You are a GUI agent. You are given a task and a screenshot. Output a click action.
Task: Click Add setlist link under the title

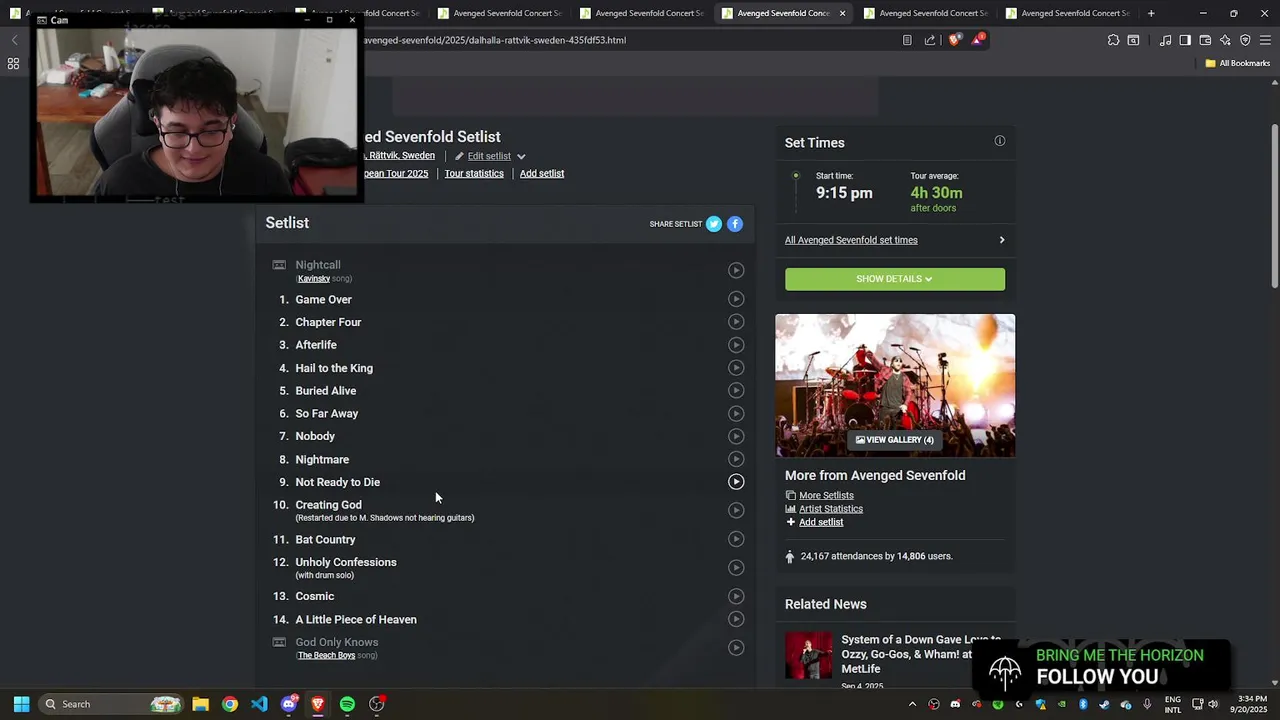tap(542, 173)
